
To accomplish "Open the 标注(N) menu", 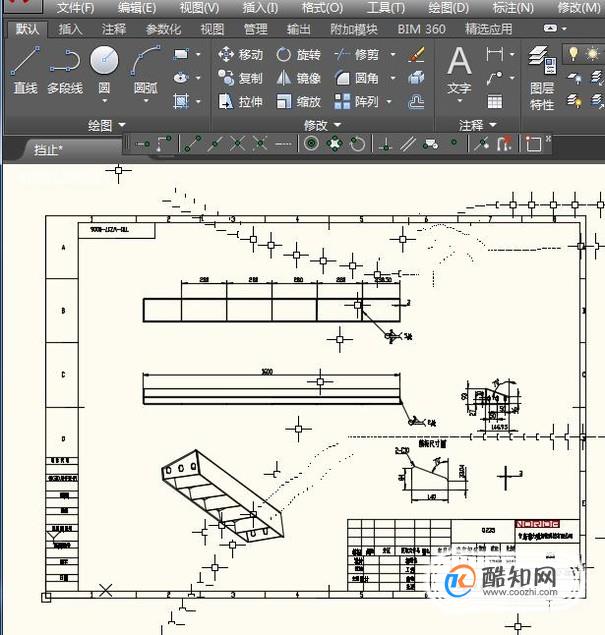I will 513,8.
